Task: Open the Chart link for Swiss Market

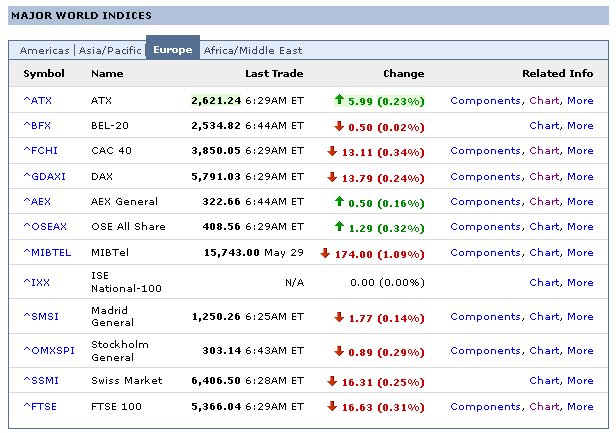Action: [544, 380]
